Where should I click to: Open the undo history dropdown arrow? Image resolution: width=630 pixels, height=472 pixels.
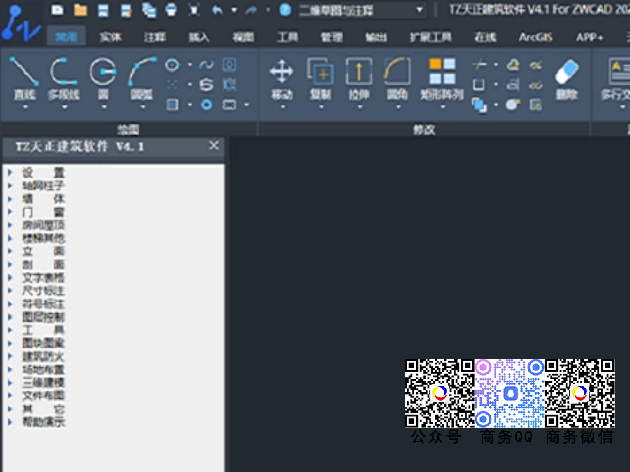click(x=234, y=10)
